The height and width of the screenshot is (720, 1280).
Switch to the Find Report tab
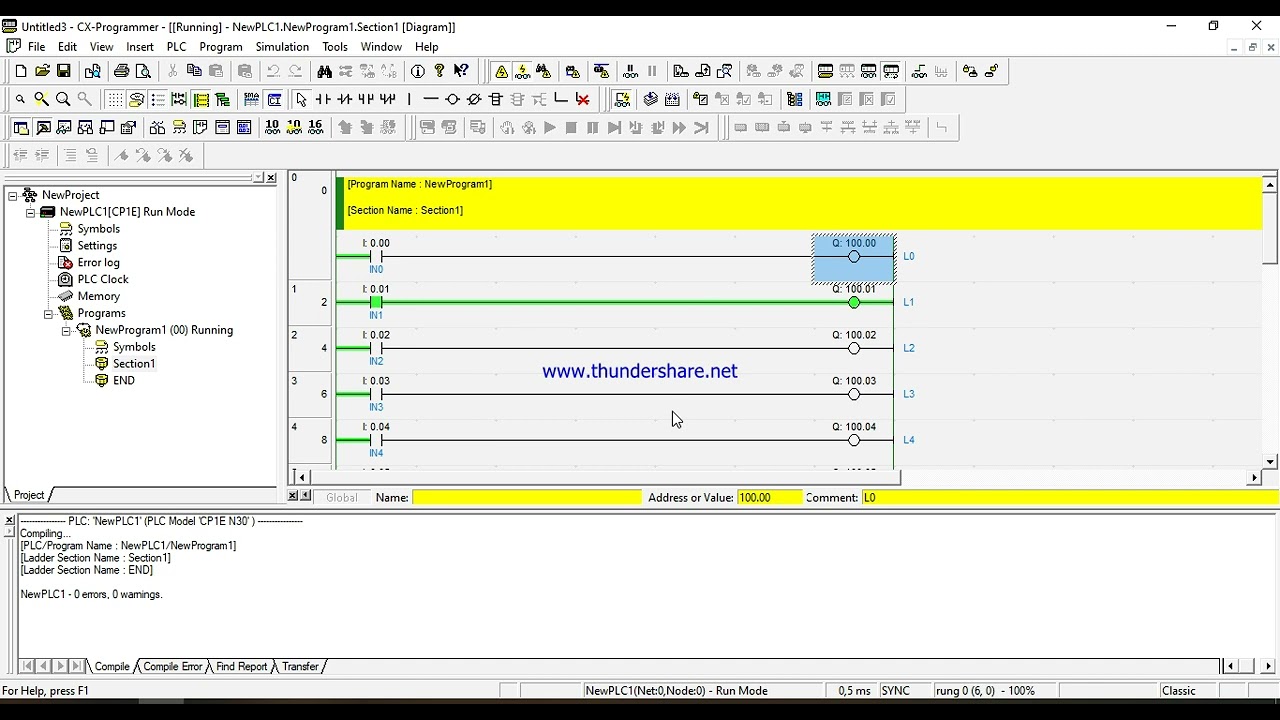click(241, 667)
